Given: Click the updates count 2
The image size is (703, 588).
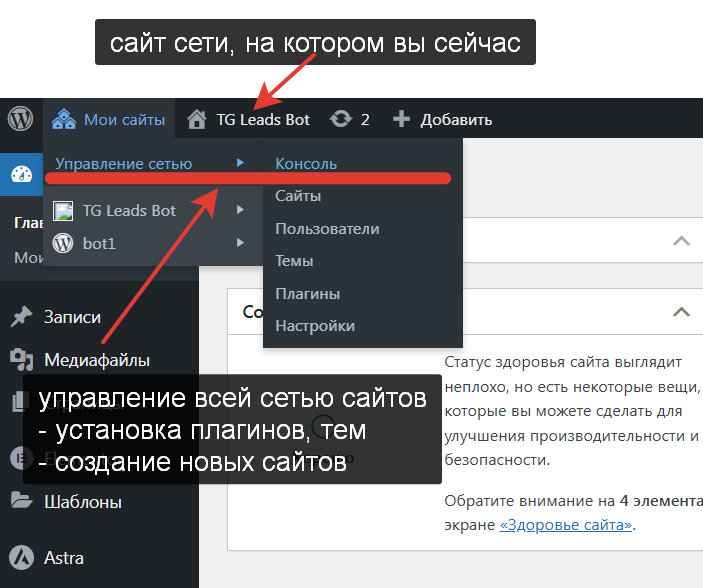Looking at the screenshot, I should point(365,120).
